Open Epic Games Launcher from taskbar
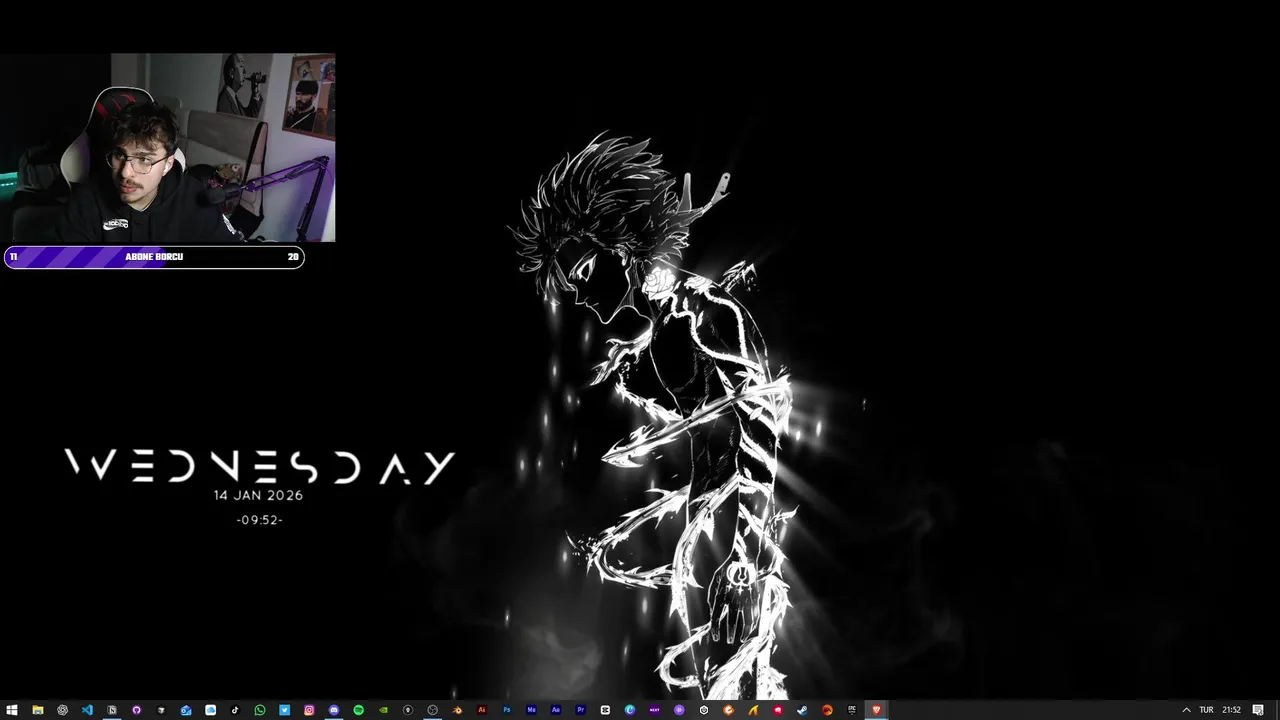 click(x=852, y=710)
